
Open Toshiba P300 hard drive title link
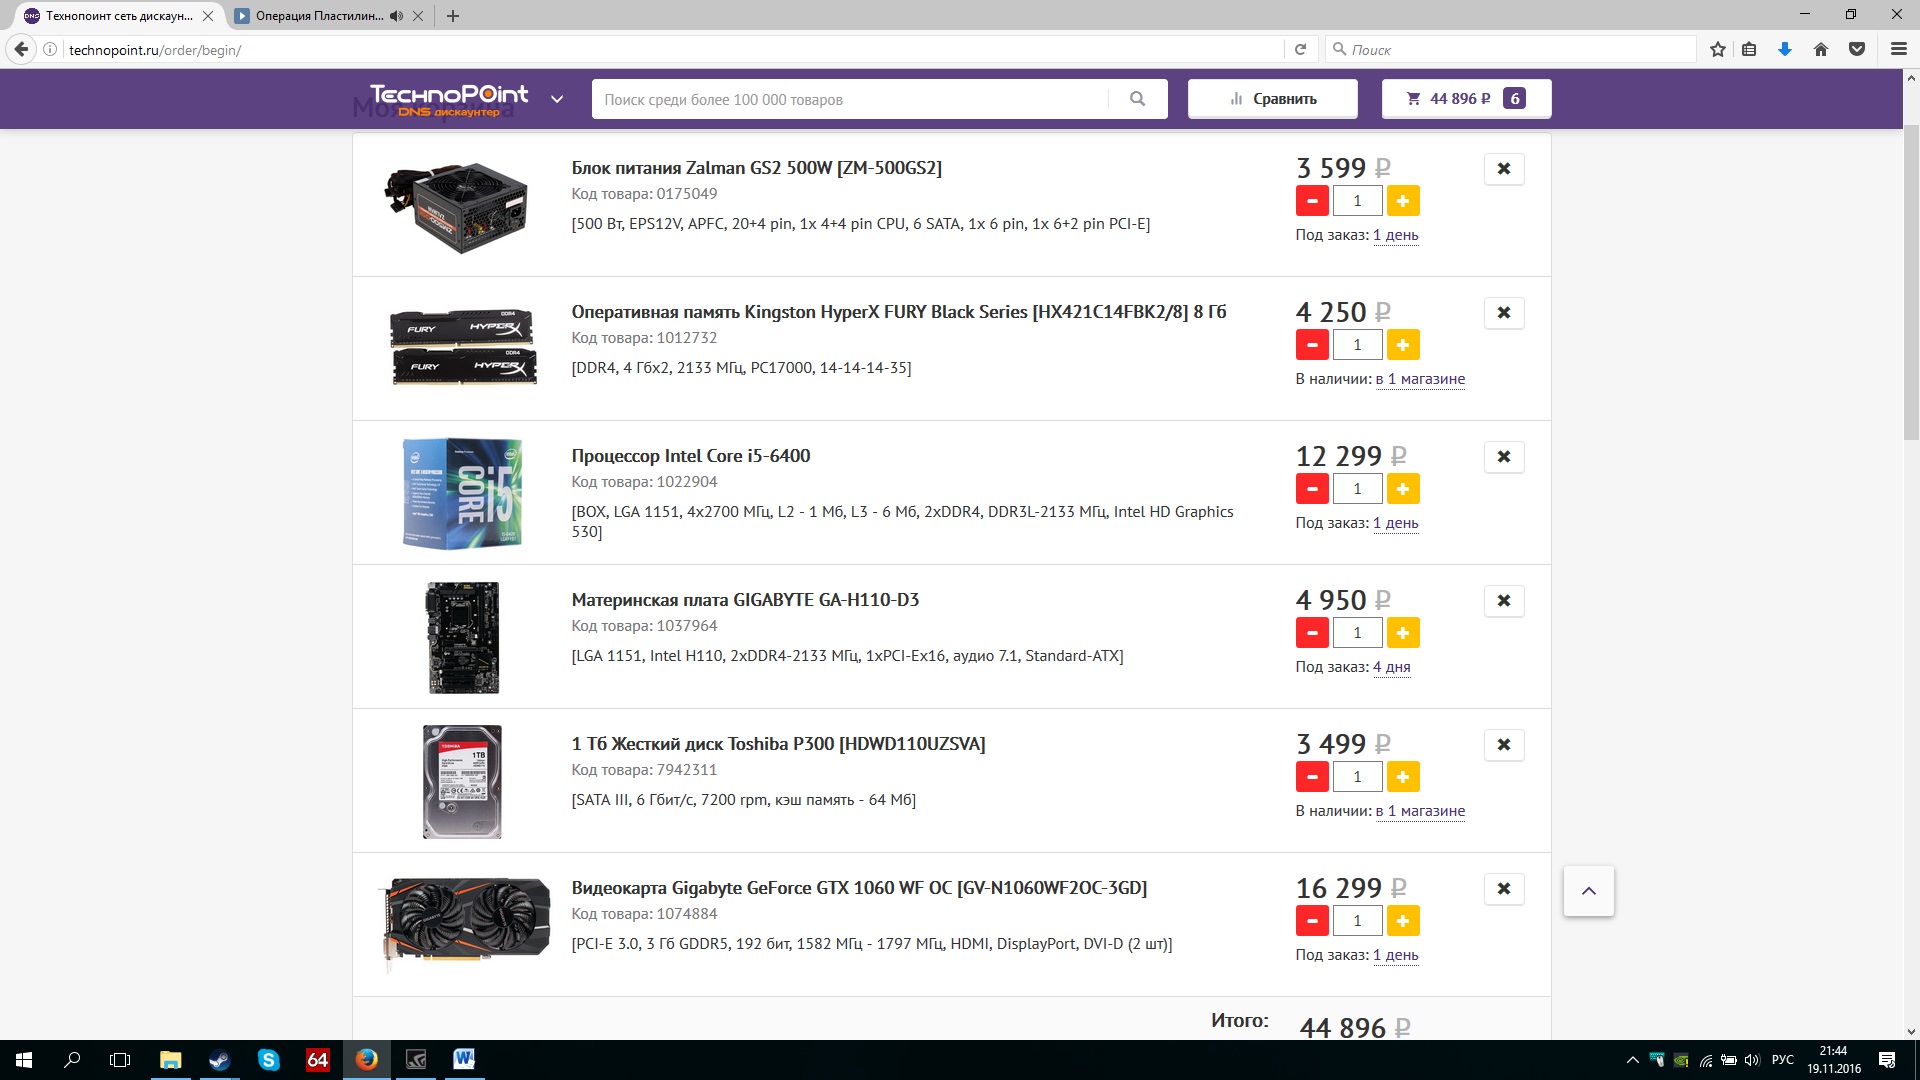[778, 744]
